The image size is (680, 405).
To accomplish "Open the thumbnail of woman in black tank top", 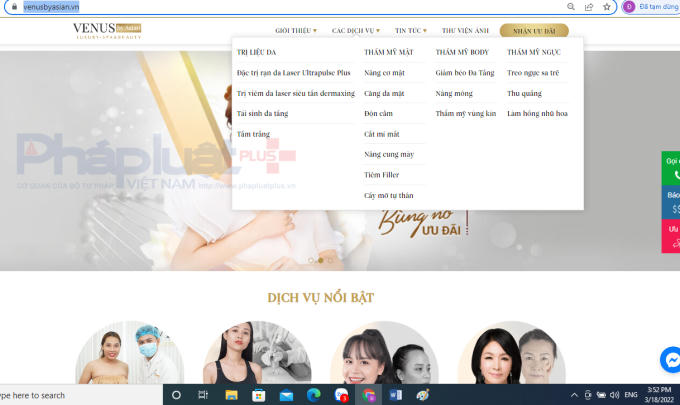I will [x=257, y=353].
